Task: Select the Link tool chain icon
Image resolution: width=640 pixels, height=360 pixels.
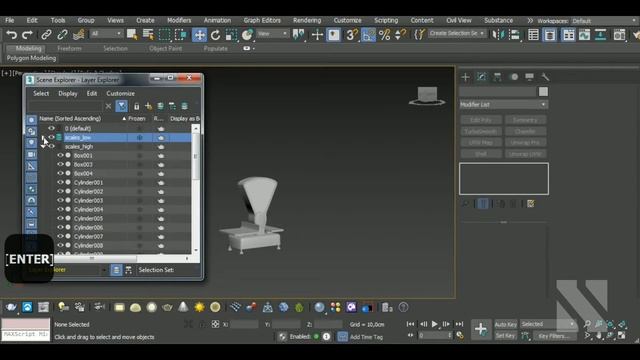Action: click(x=46, y=35)
